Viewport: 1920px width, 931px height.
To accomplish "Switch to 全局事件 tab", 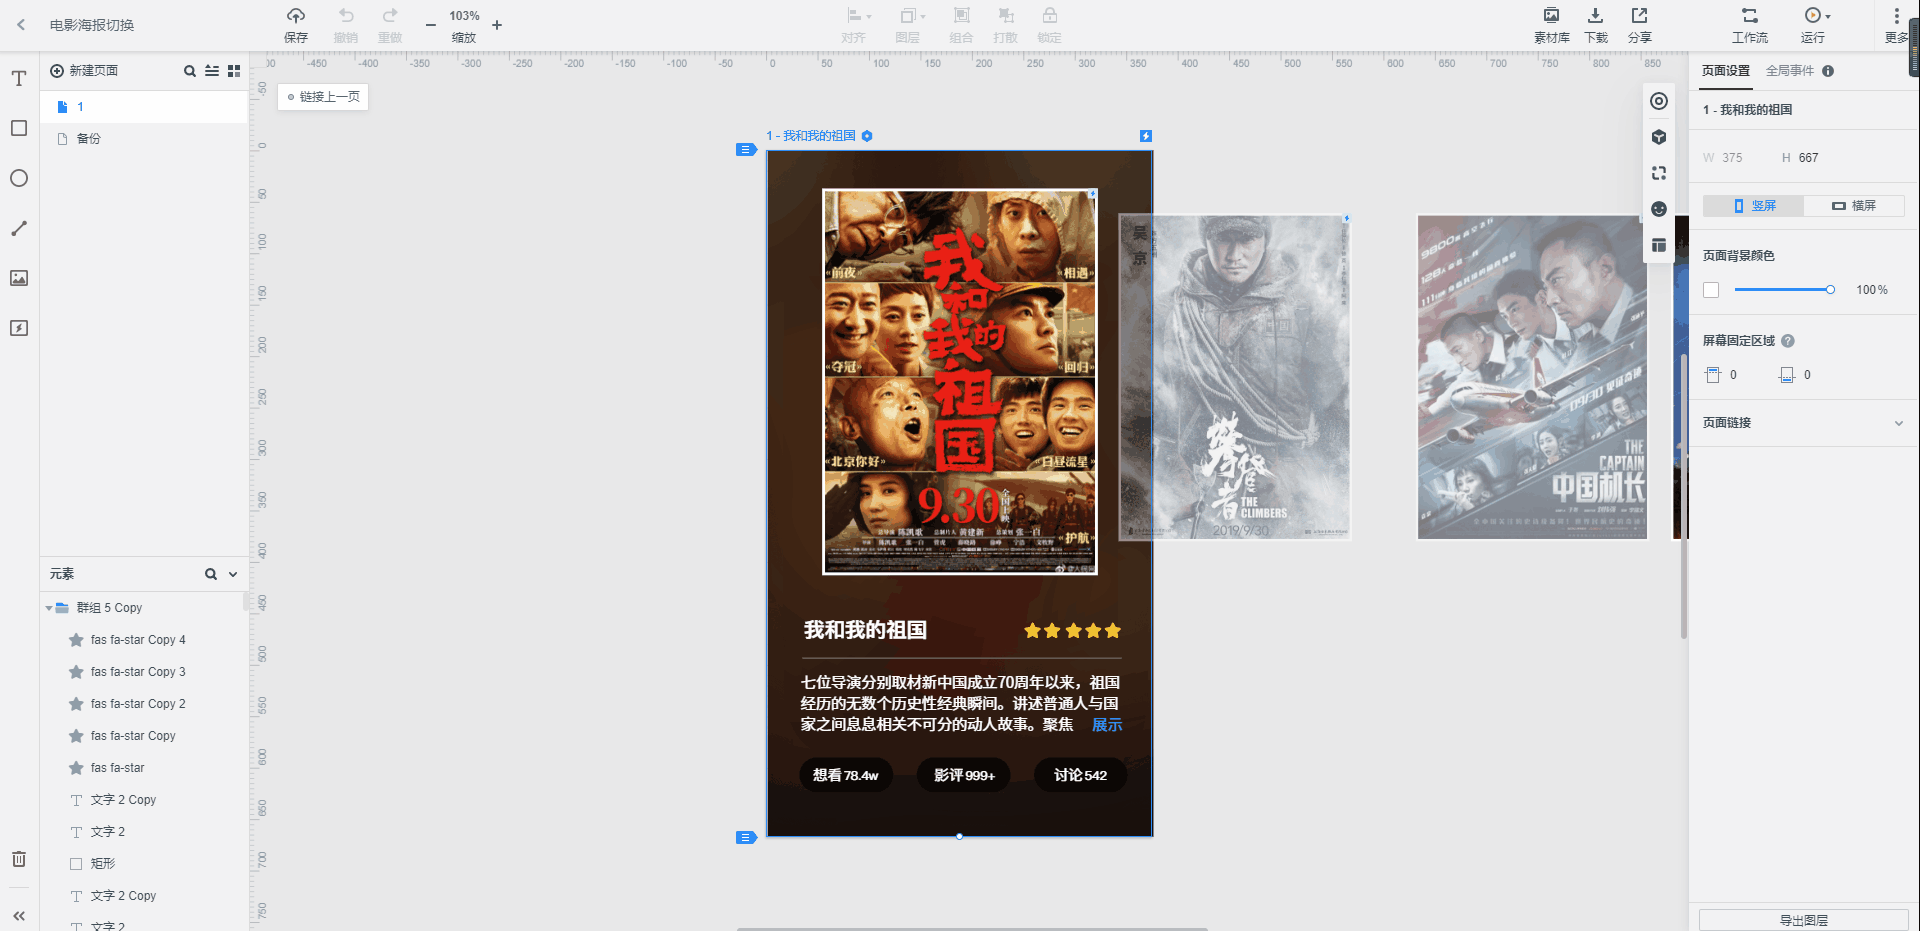I will [1790, 71].
